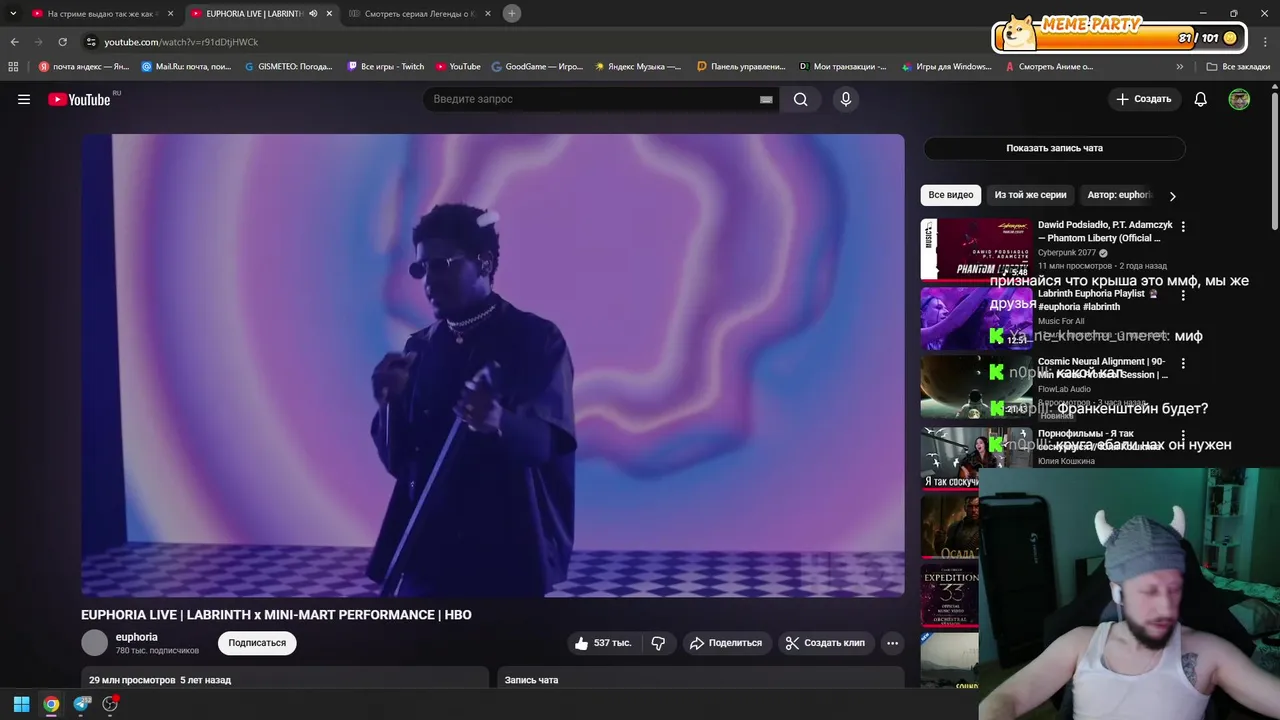This screenshot has height=720, width=1280.
Task: Go back in browser
Action: click(14, 42)
